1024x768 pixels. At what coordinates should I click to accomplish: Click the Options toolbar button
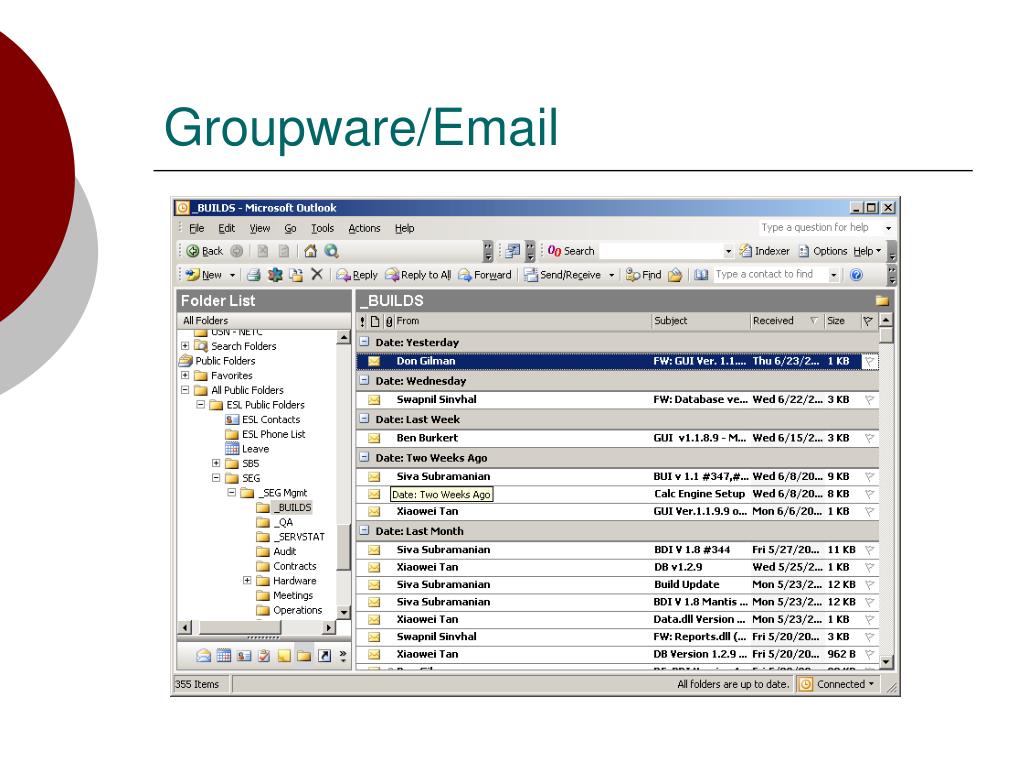pos(822,251)
